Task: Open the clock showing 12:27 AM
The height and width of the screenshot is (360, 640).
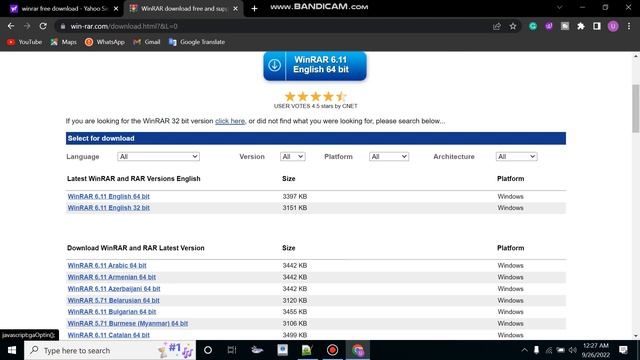Action: (x=596, y=350)
